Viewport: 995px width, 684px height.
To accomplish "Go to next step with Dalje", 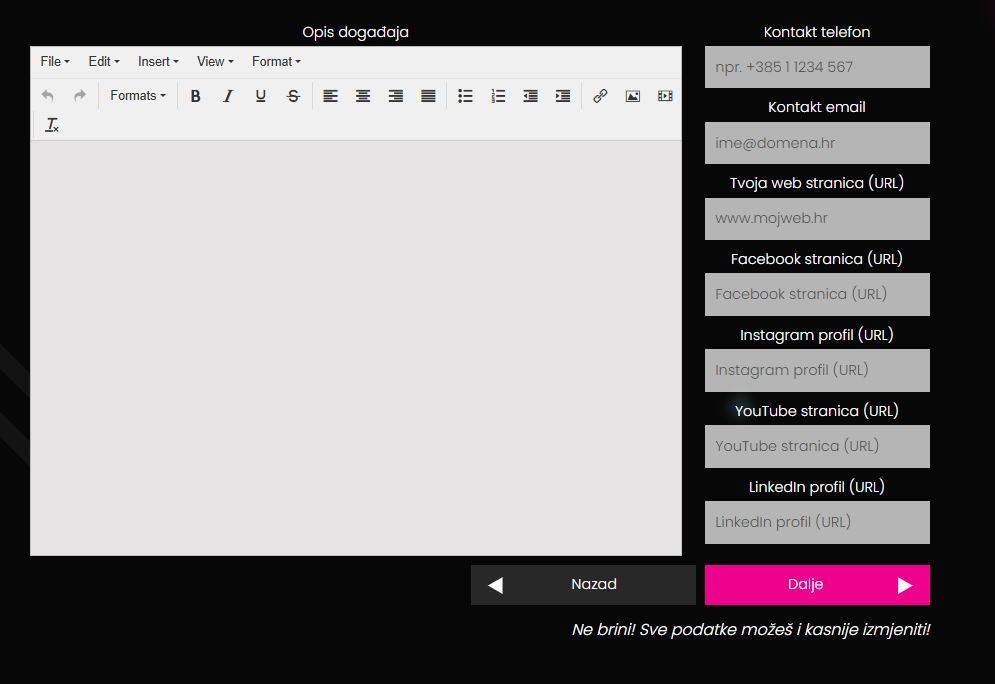I will (x=817, y=584).
